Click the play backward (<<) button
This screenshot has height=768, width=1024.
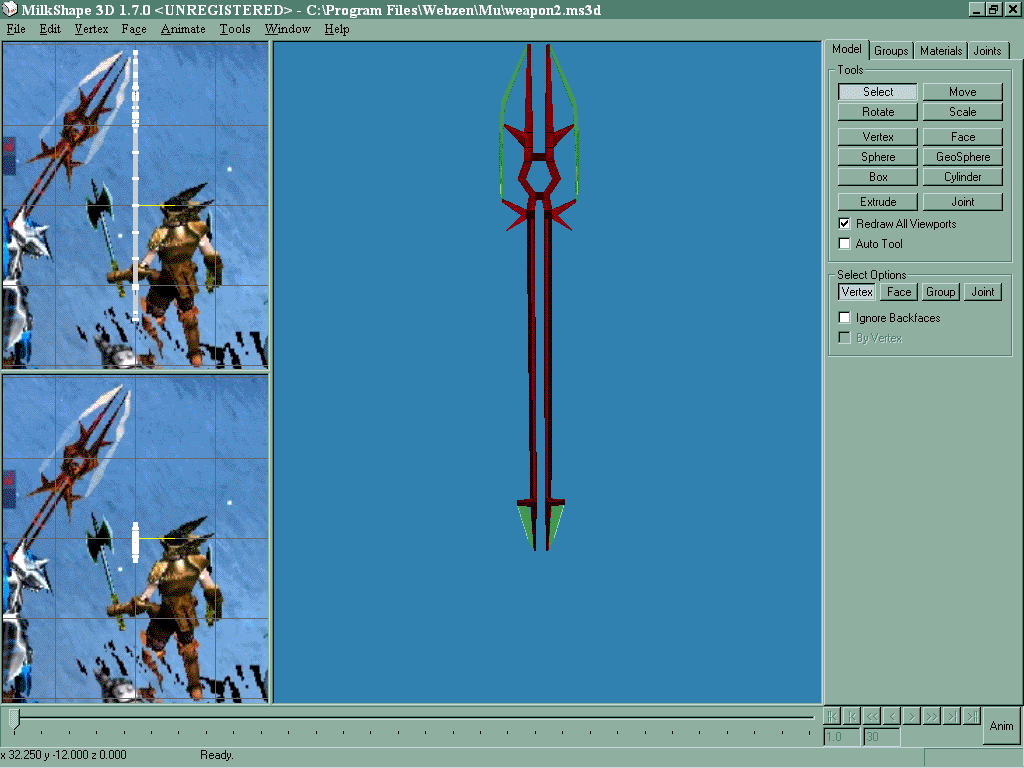tap(872, 716)
